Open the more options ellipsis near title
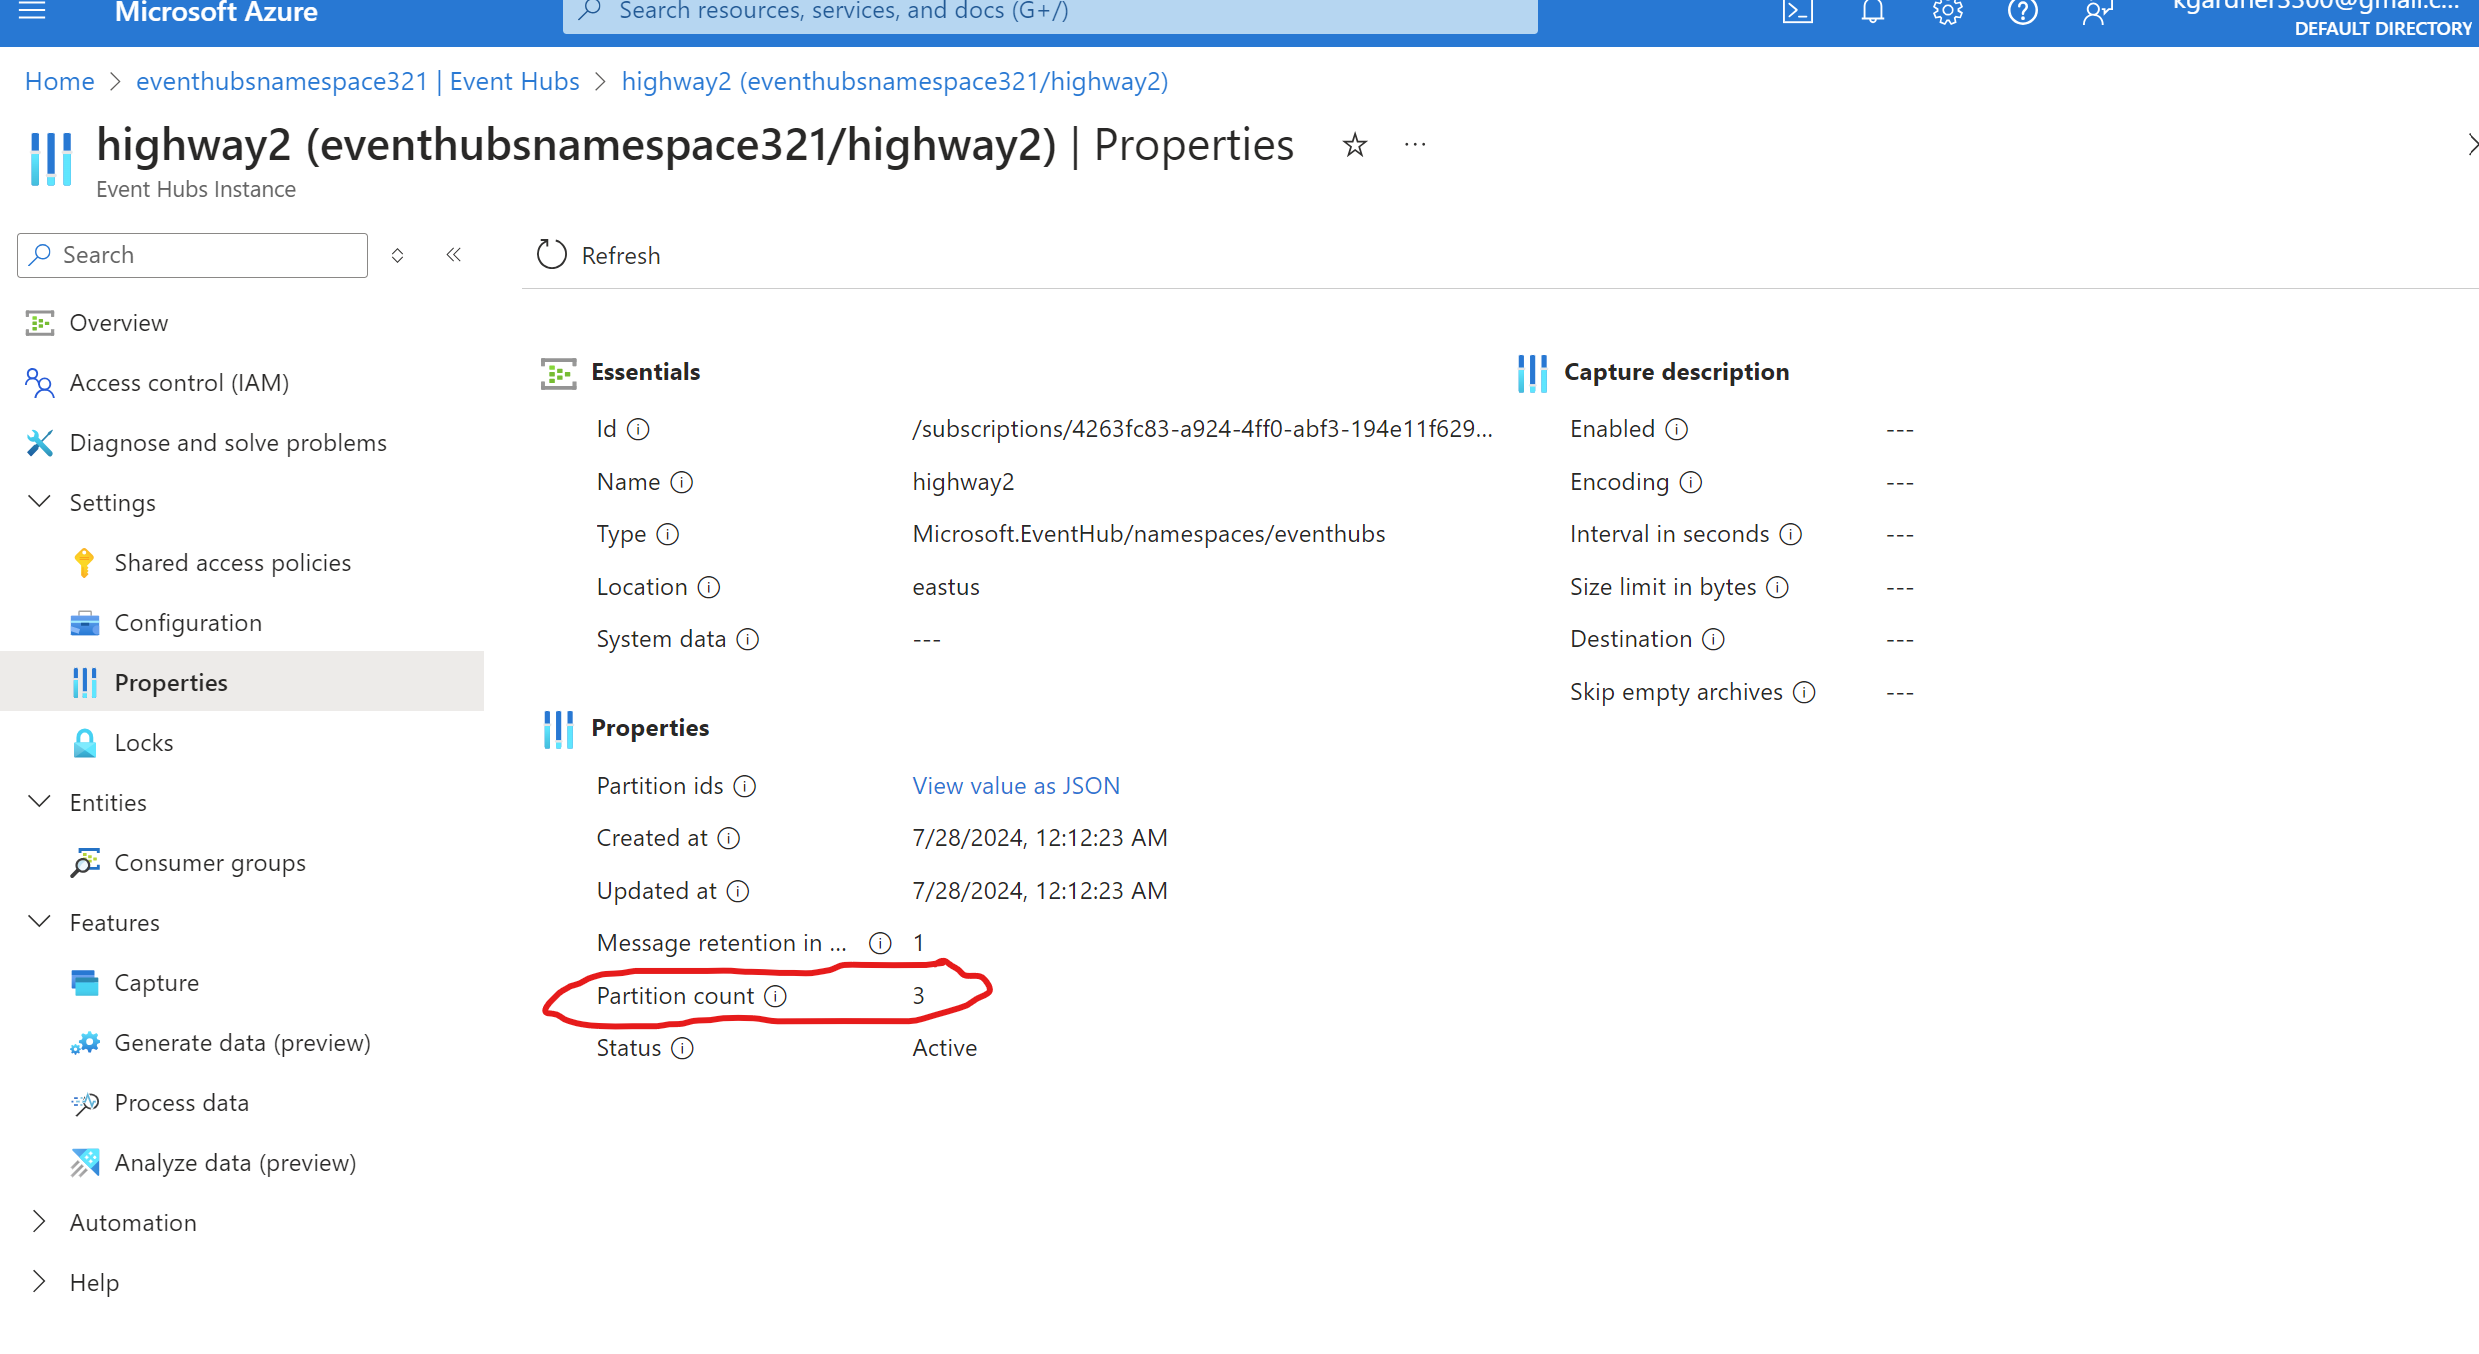 click(x=1415, y=145)
